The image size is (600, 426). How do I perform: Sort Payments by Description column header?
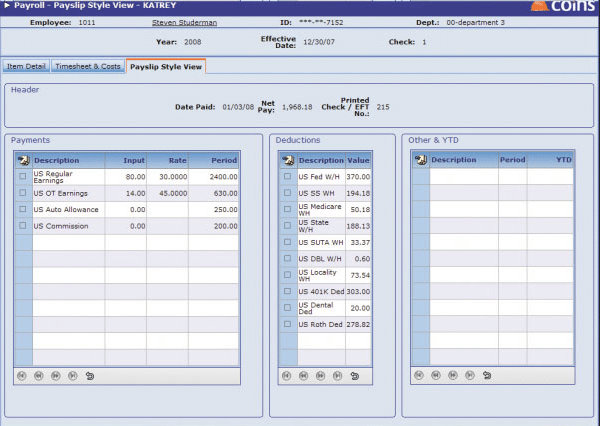[68, 160]
